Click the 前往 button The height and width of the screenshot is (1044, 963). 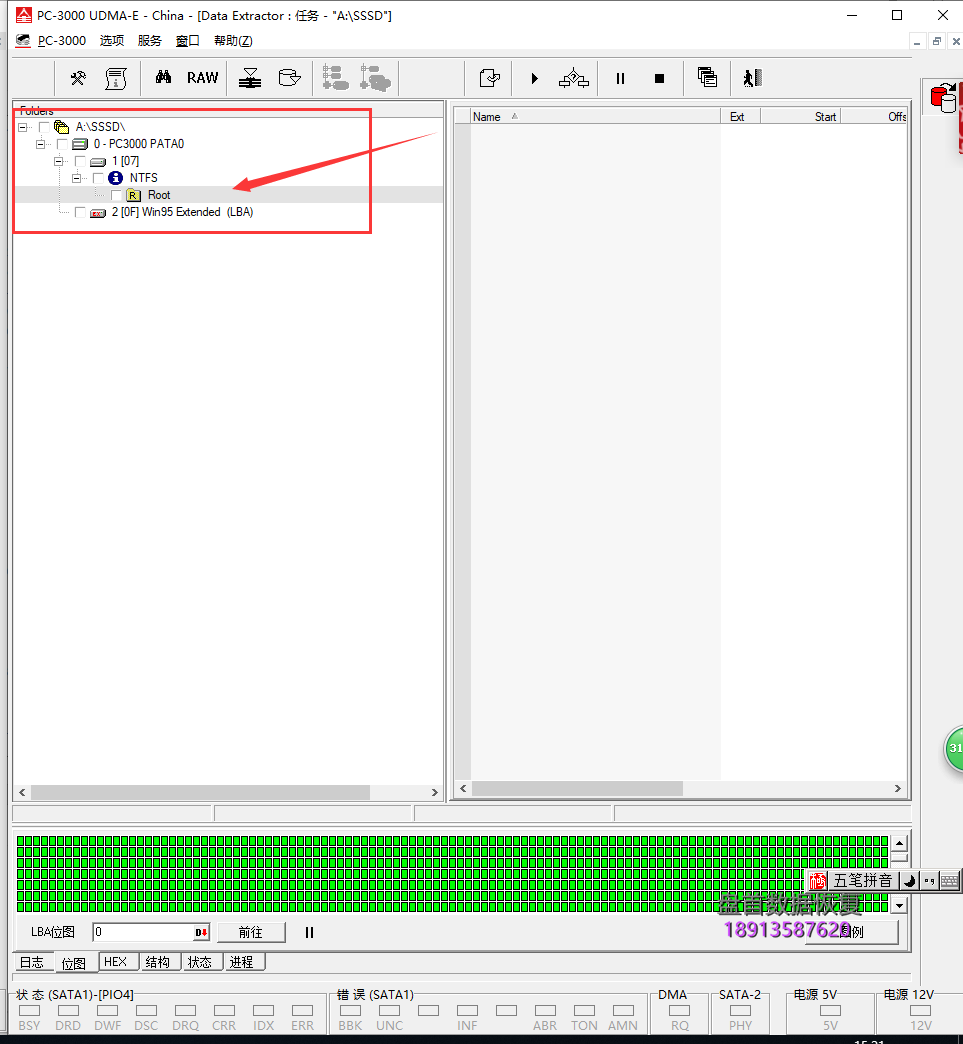pos(250,932)
